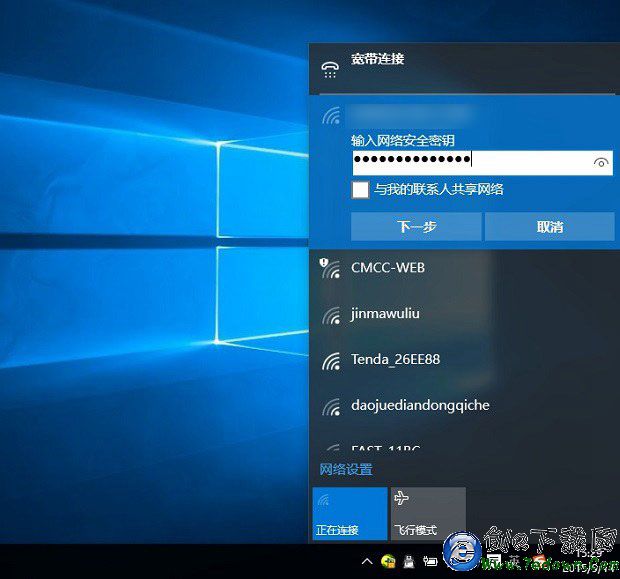Click the daojuediandongqiche Wi-Fi signal icon
Viewport: 620px width, 579px height.
(331, 407)
